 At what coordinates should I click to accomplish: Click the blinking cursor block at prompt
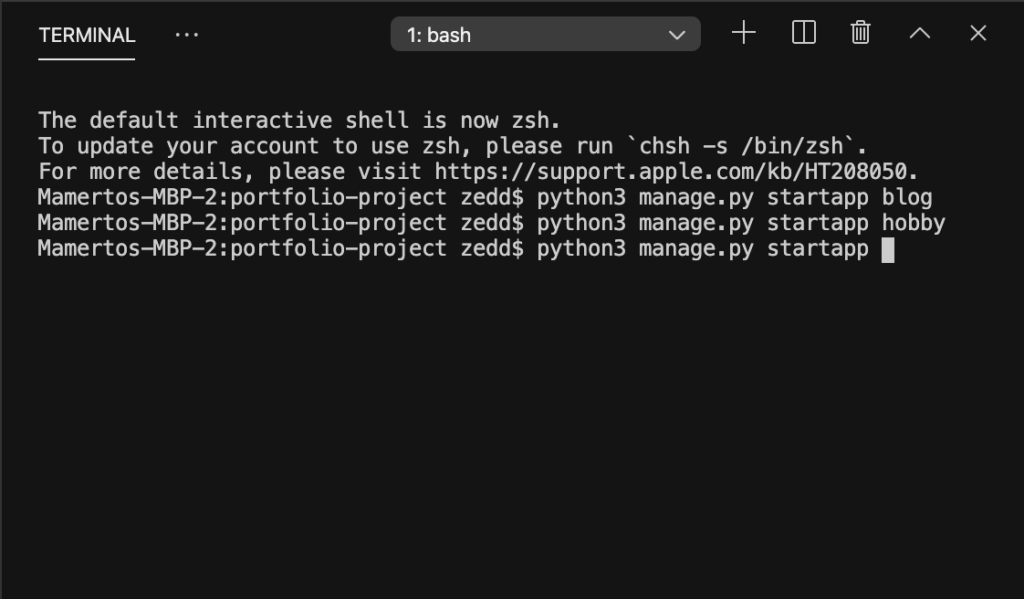coord(888,250)
